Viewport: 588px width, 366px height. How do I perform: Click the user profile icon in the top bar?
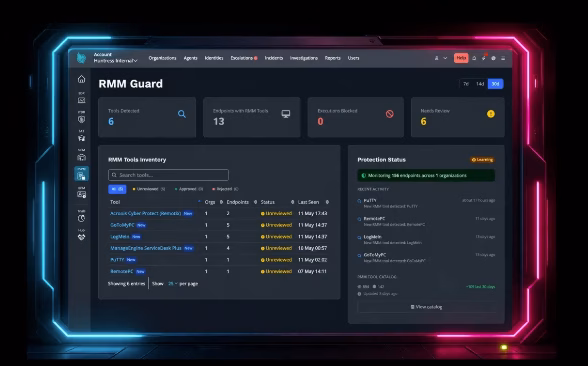(x=436, y=58)
